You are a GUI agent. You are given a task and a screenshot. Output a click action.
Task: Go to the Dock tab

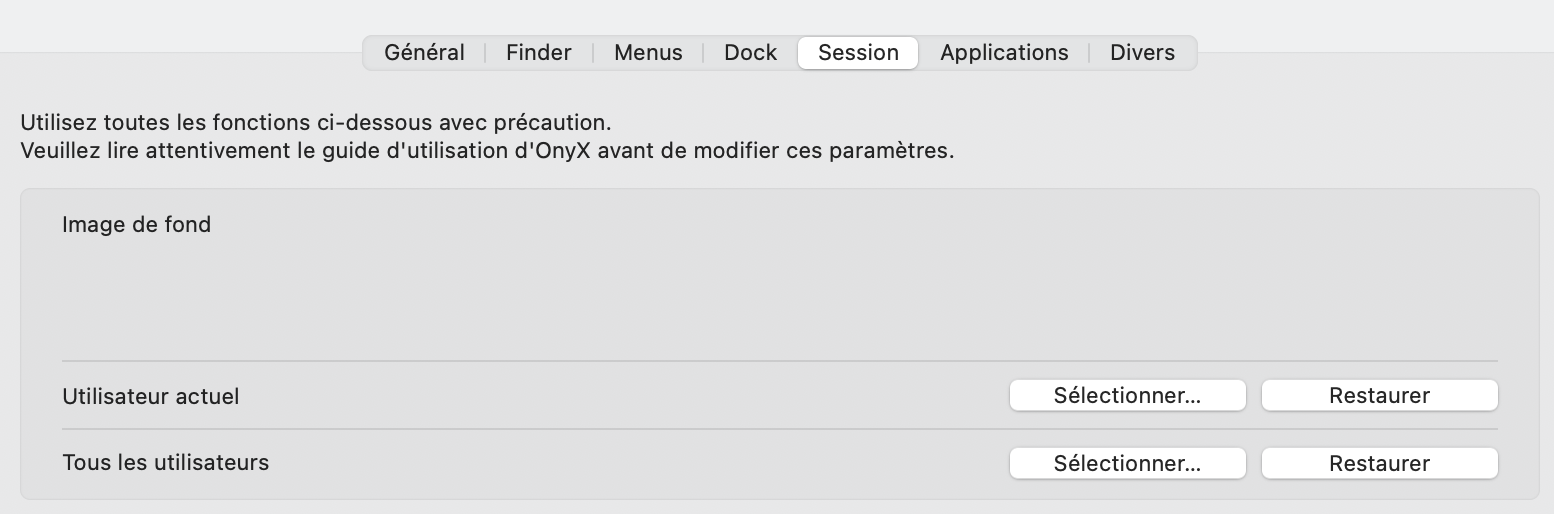tap(750, 53)
